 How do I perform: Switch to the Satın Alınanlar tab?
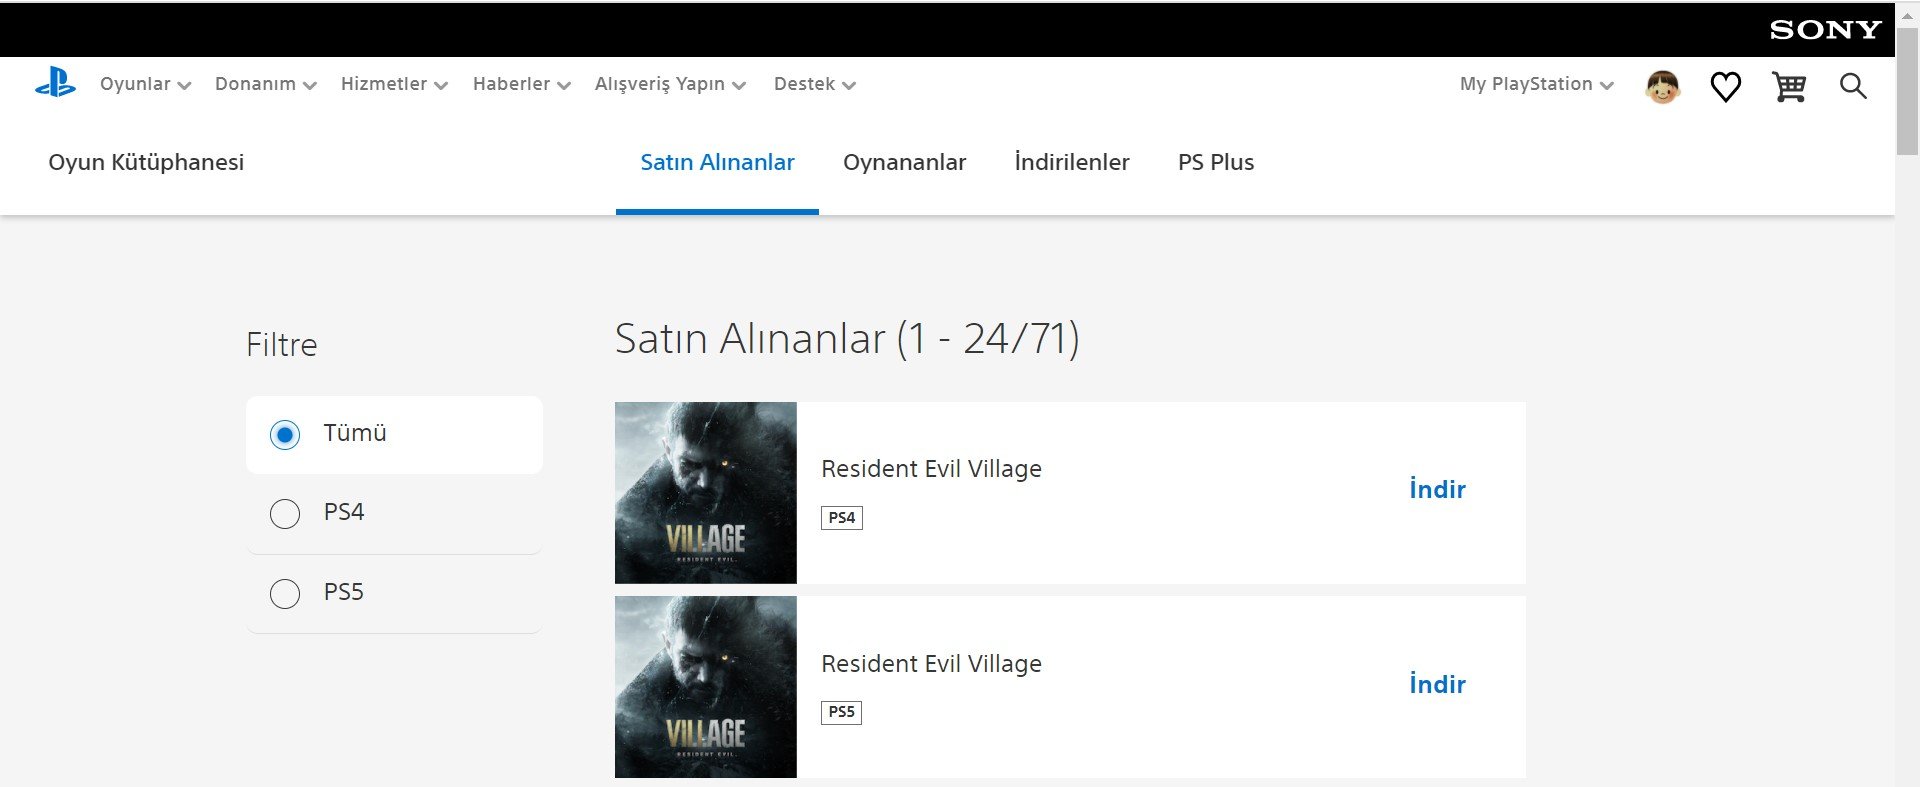click(717, 162)
